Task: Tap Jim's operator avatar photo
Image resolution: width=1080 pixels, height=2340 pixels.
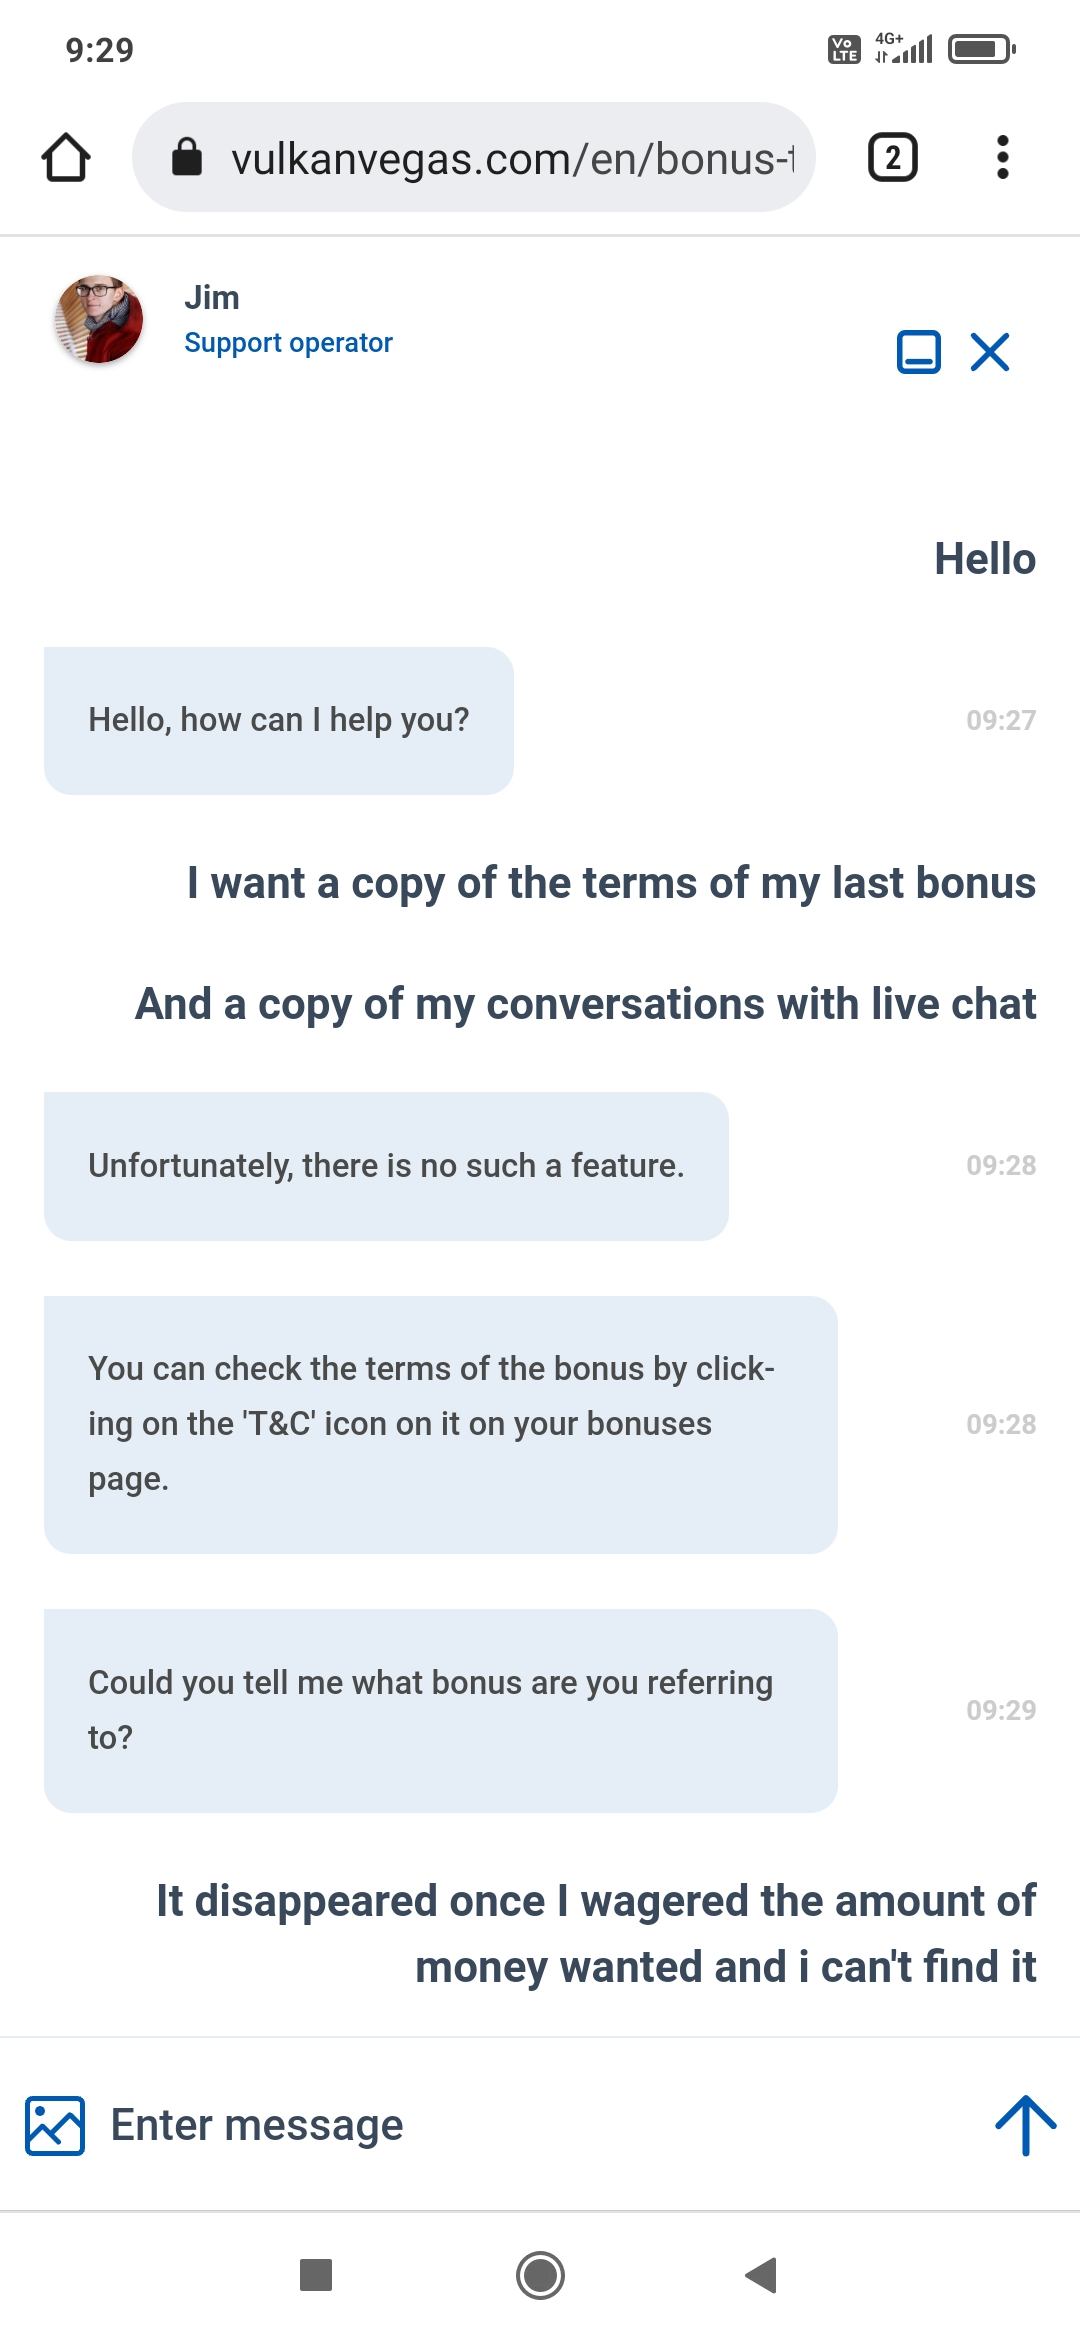Action: [x=98, y=319]
